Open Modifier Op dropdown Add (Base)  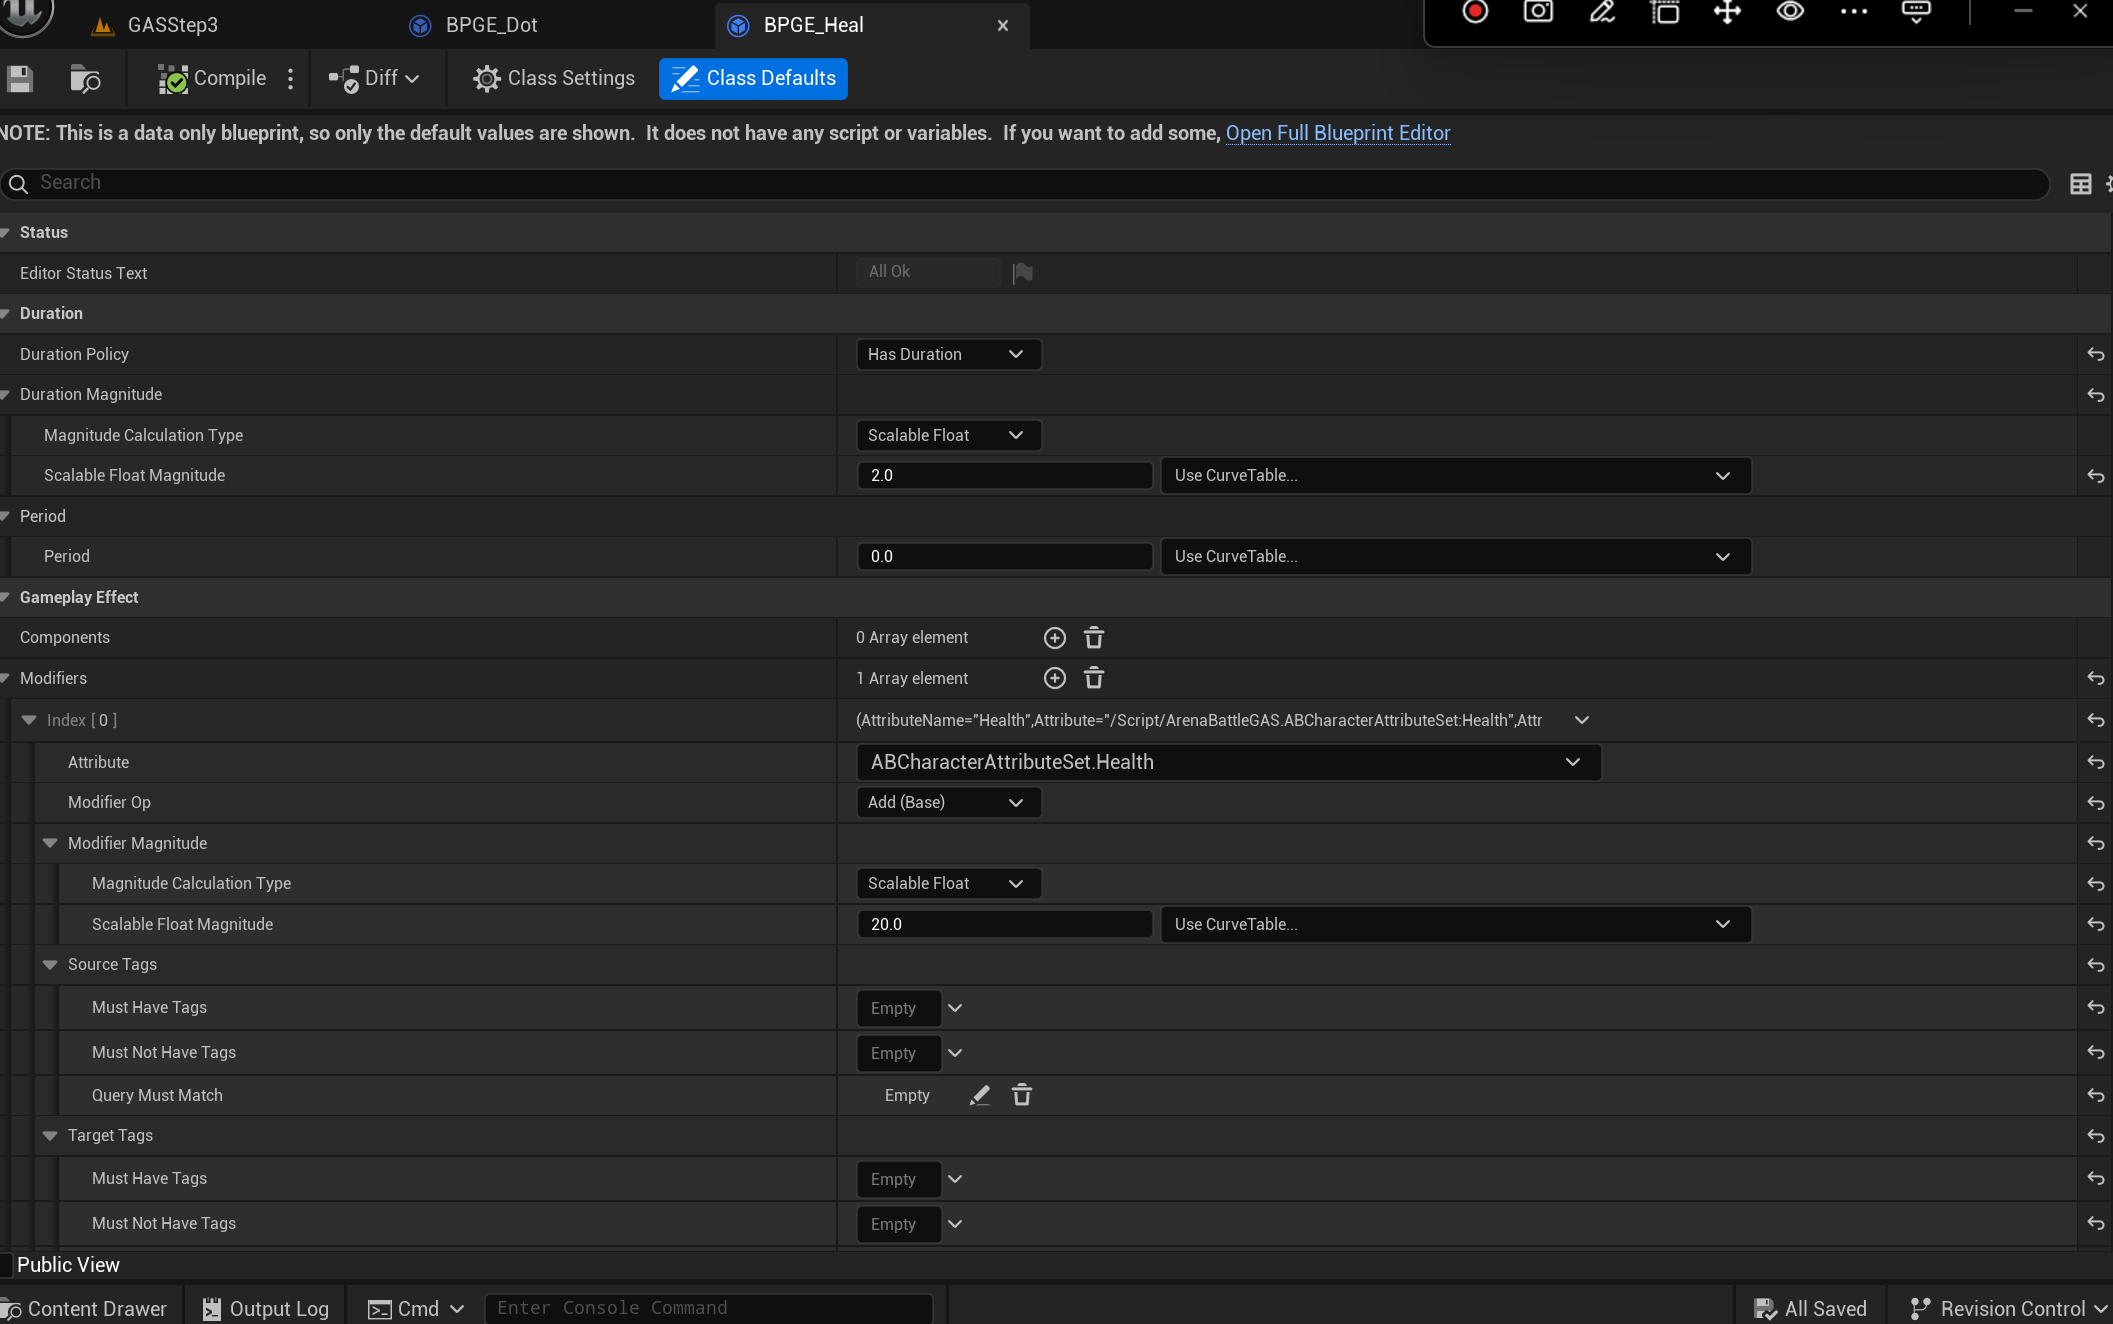tap(948, 802)
